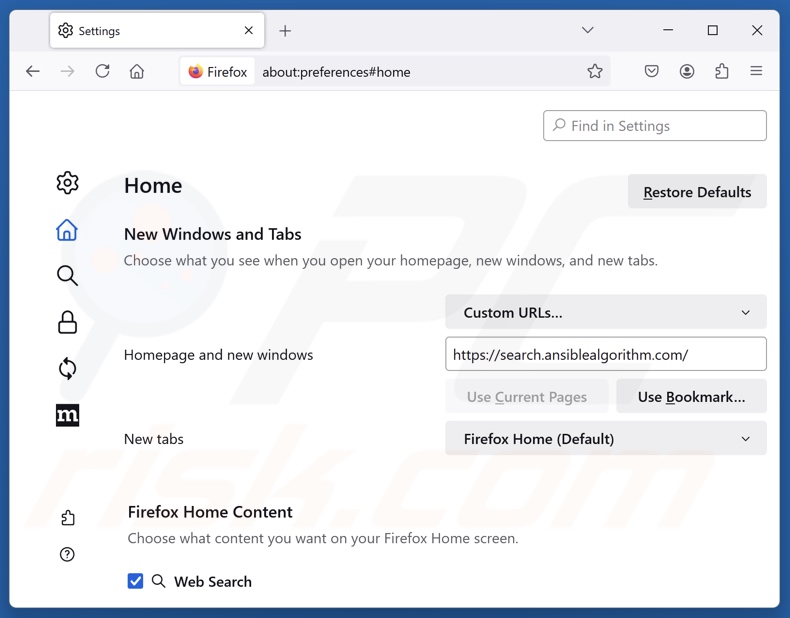
Task: Click the address bar URL about:preferences#home
Action: (x=336, y=72)
